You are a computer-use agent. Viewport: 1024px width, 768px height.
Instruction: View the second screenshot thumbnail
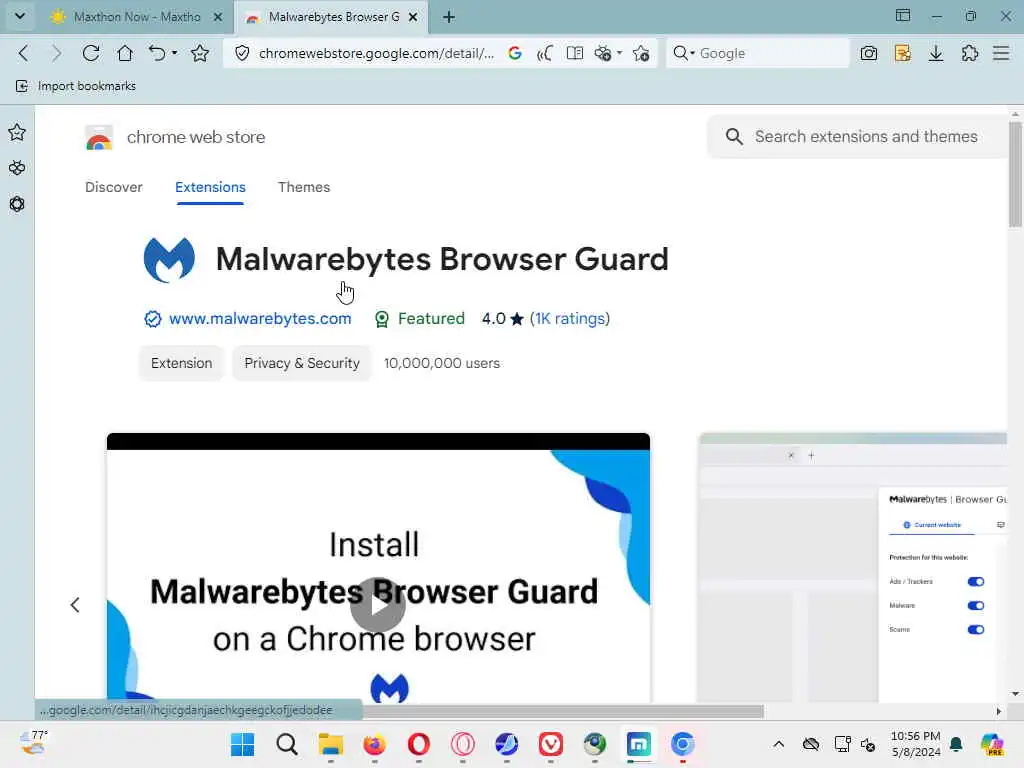pyautogui.click(x=852, y=567)
